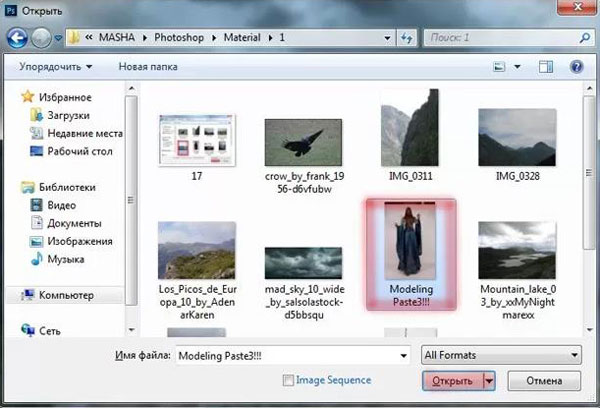Click MASHA in the address path
Viewport: 600px width, 408px height.
pyautogui.click(x=117, y=38)
